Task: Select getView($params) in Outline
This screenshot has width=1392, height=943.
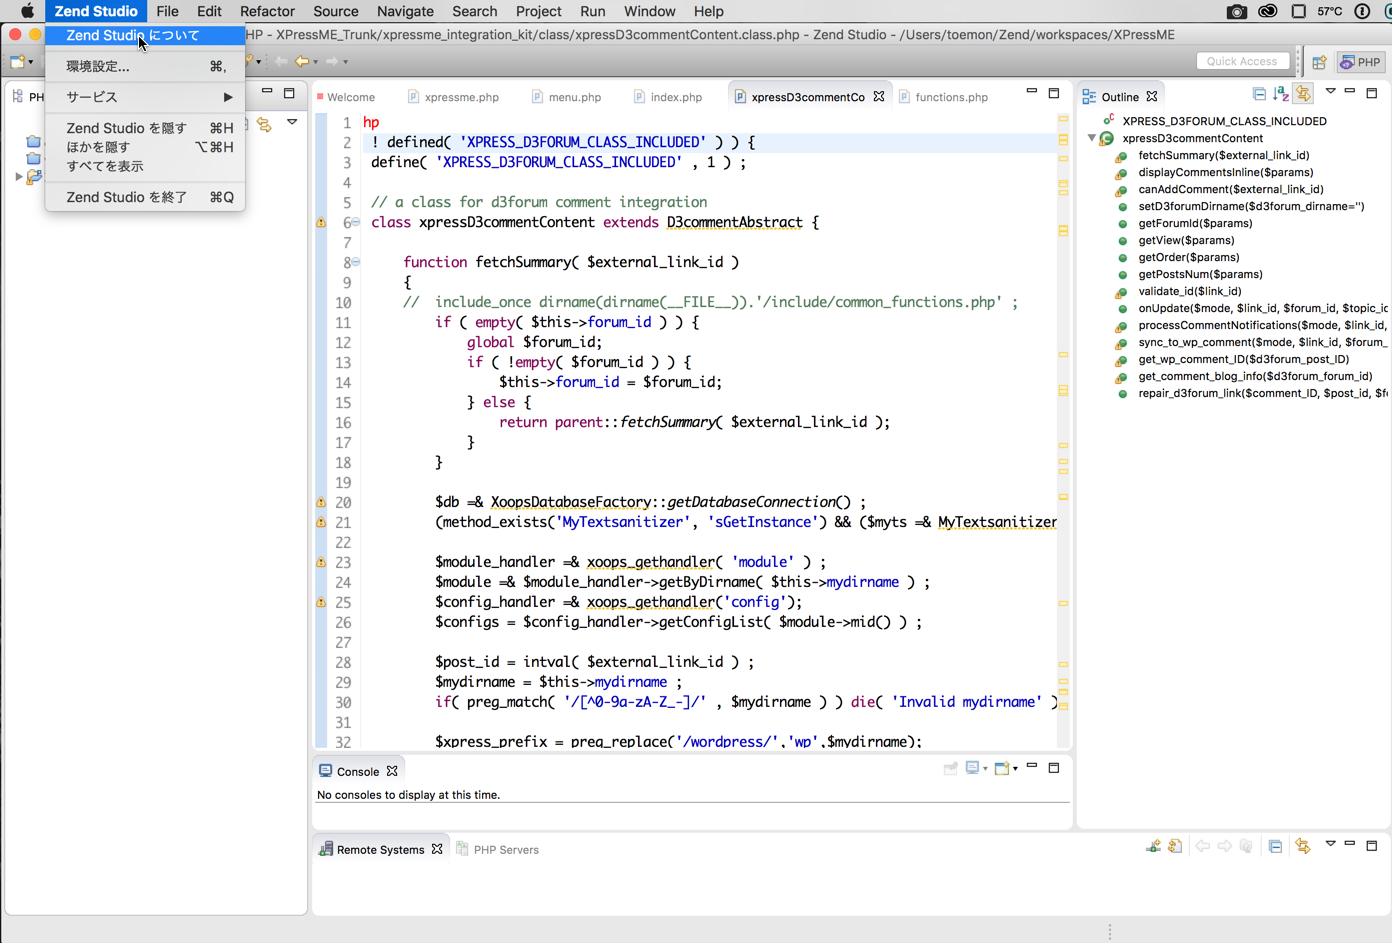Action: 1185,240
